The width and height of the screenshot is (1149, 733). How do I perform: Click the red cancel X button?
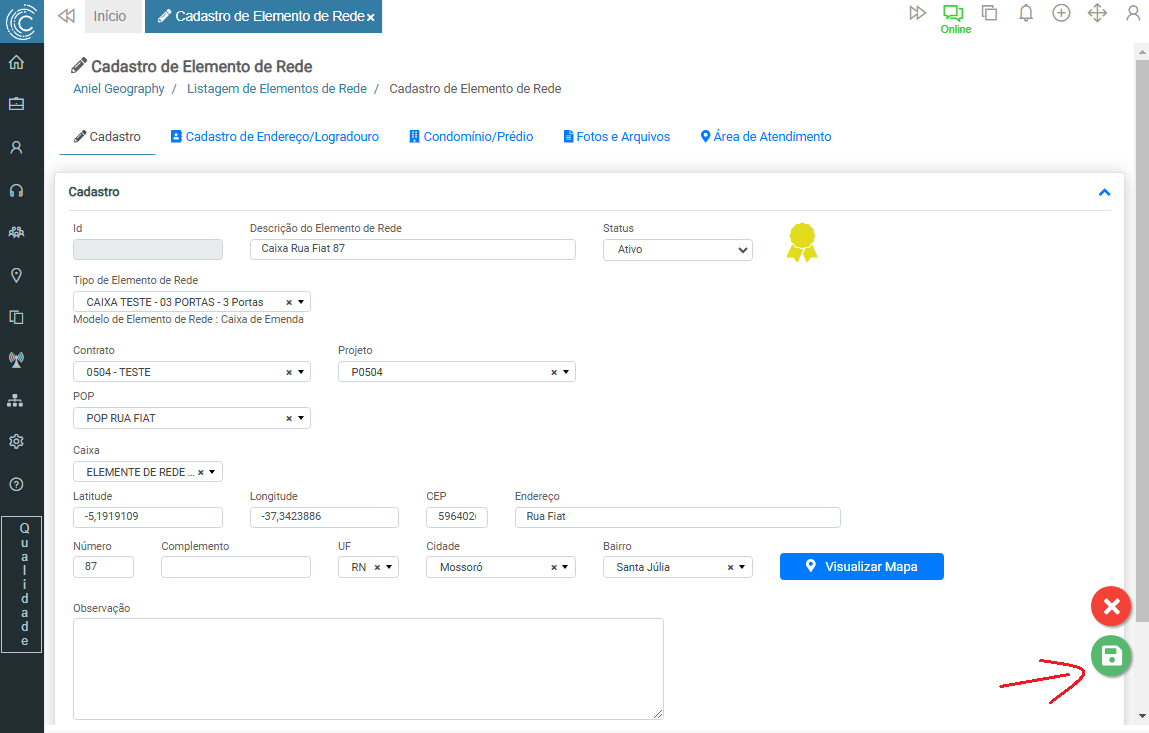click(1110, 606)
